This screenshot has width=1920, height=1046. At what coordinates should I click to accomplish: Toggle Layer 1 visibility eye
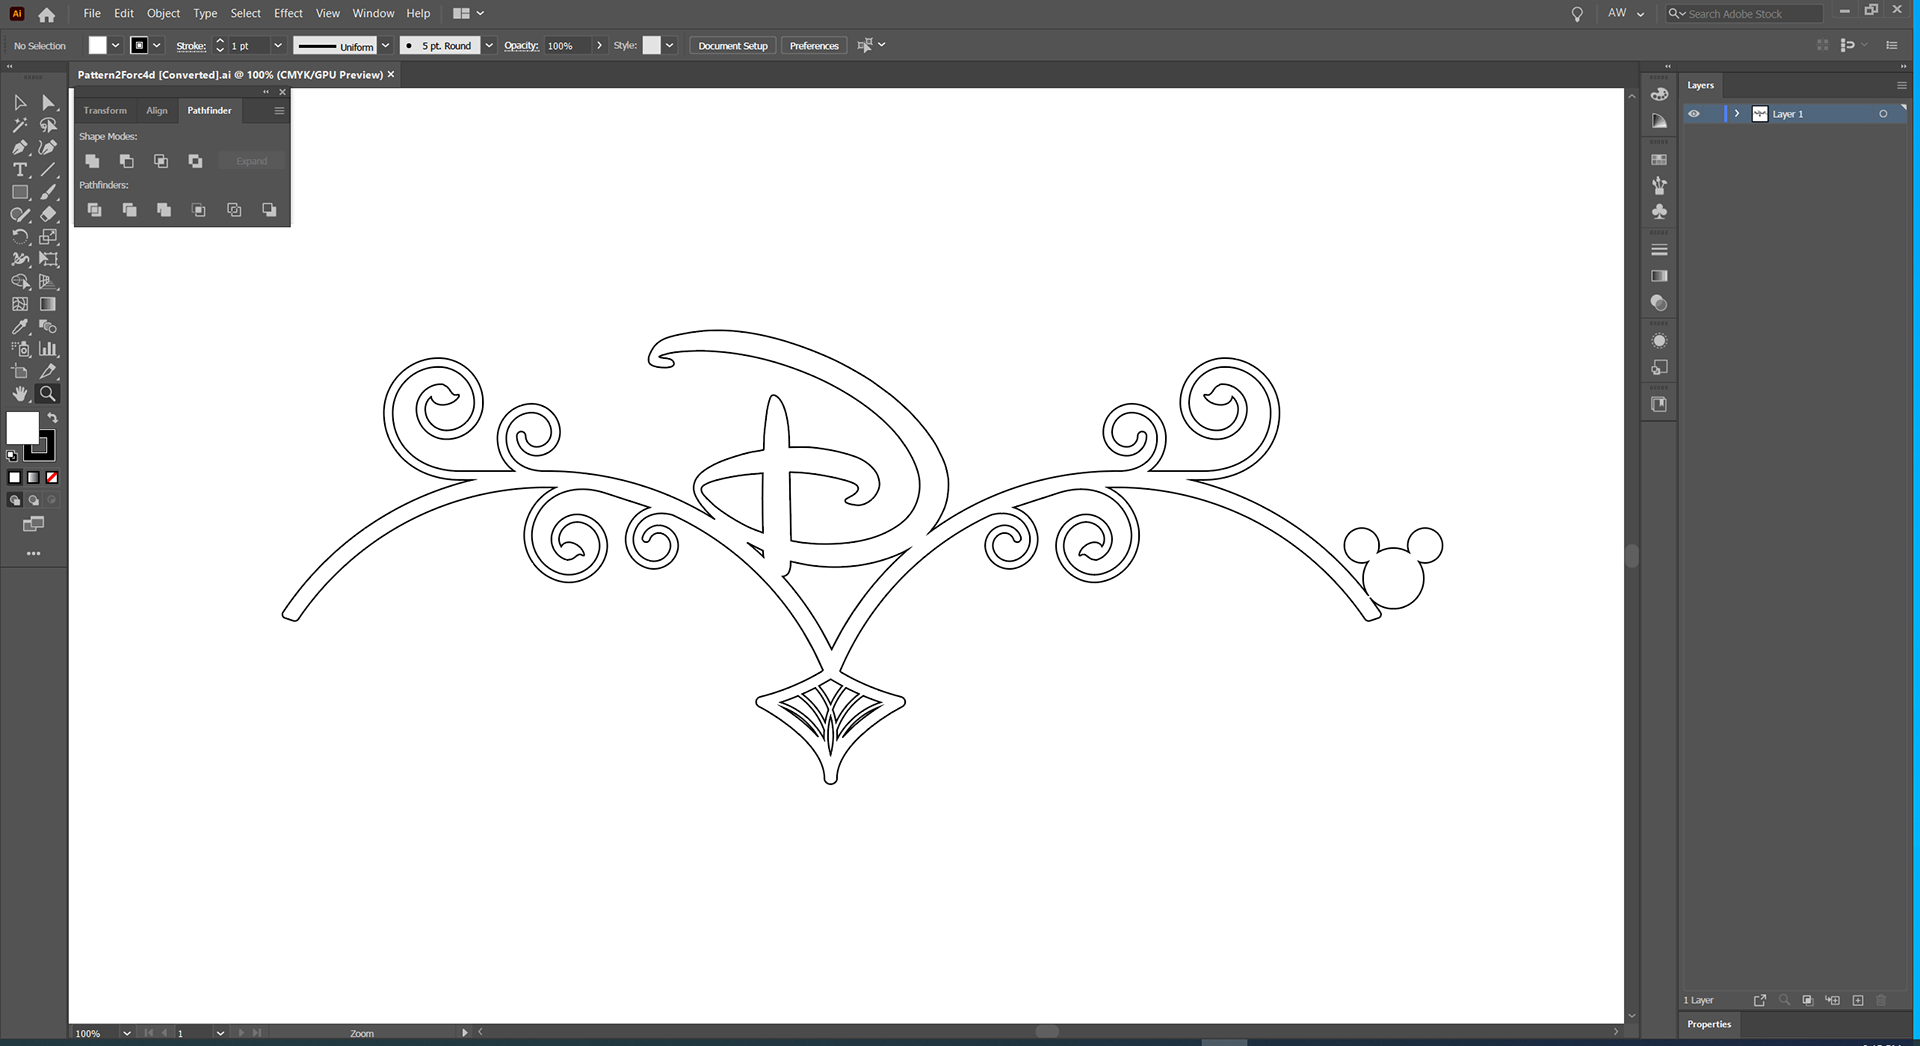coord(1694,114)
